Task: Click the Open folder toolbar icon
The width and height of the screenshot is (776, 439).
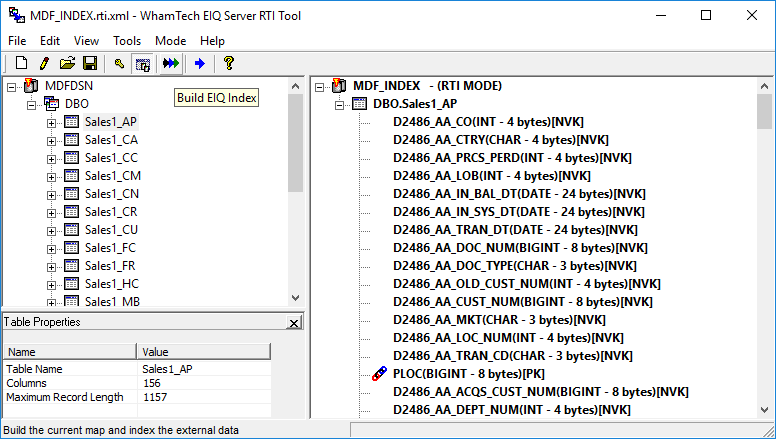Action: pos(67,63)
